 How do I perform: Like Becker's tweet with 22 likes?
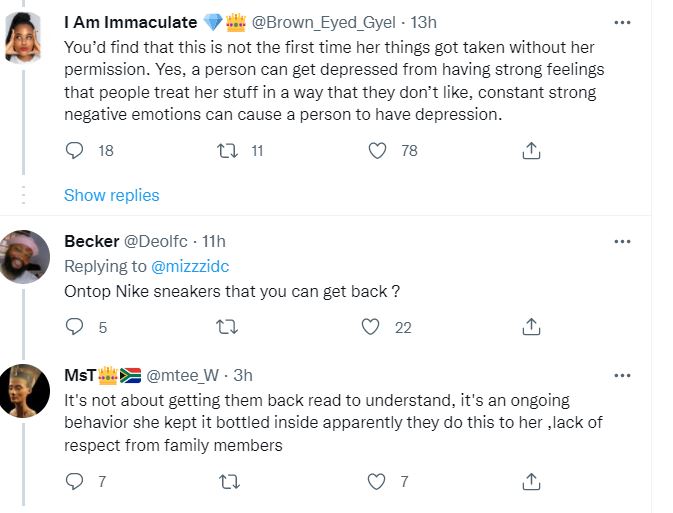[x=372, y=327]
